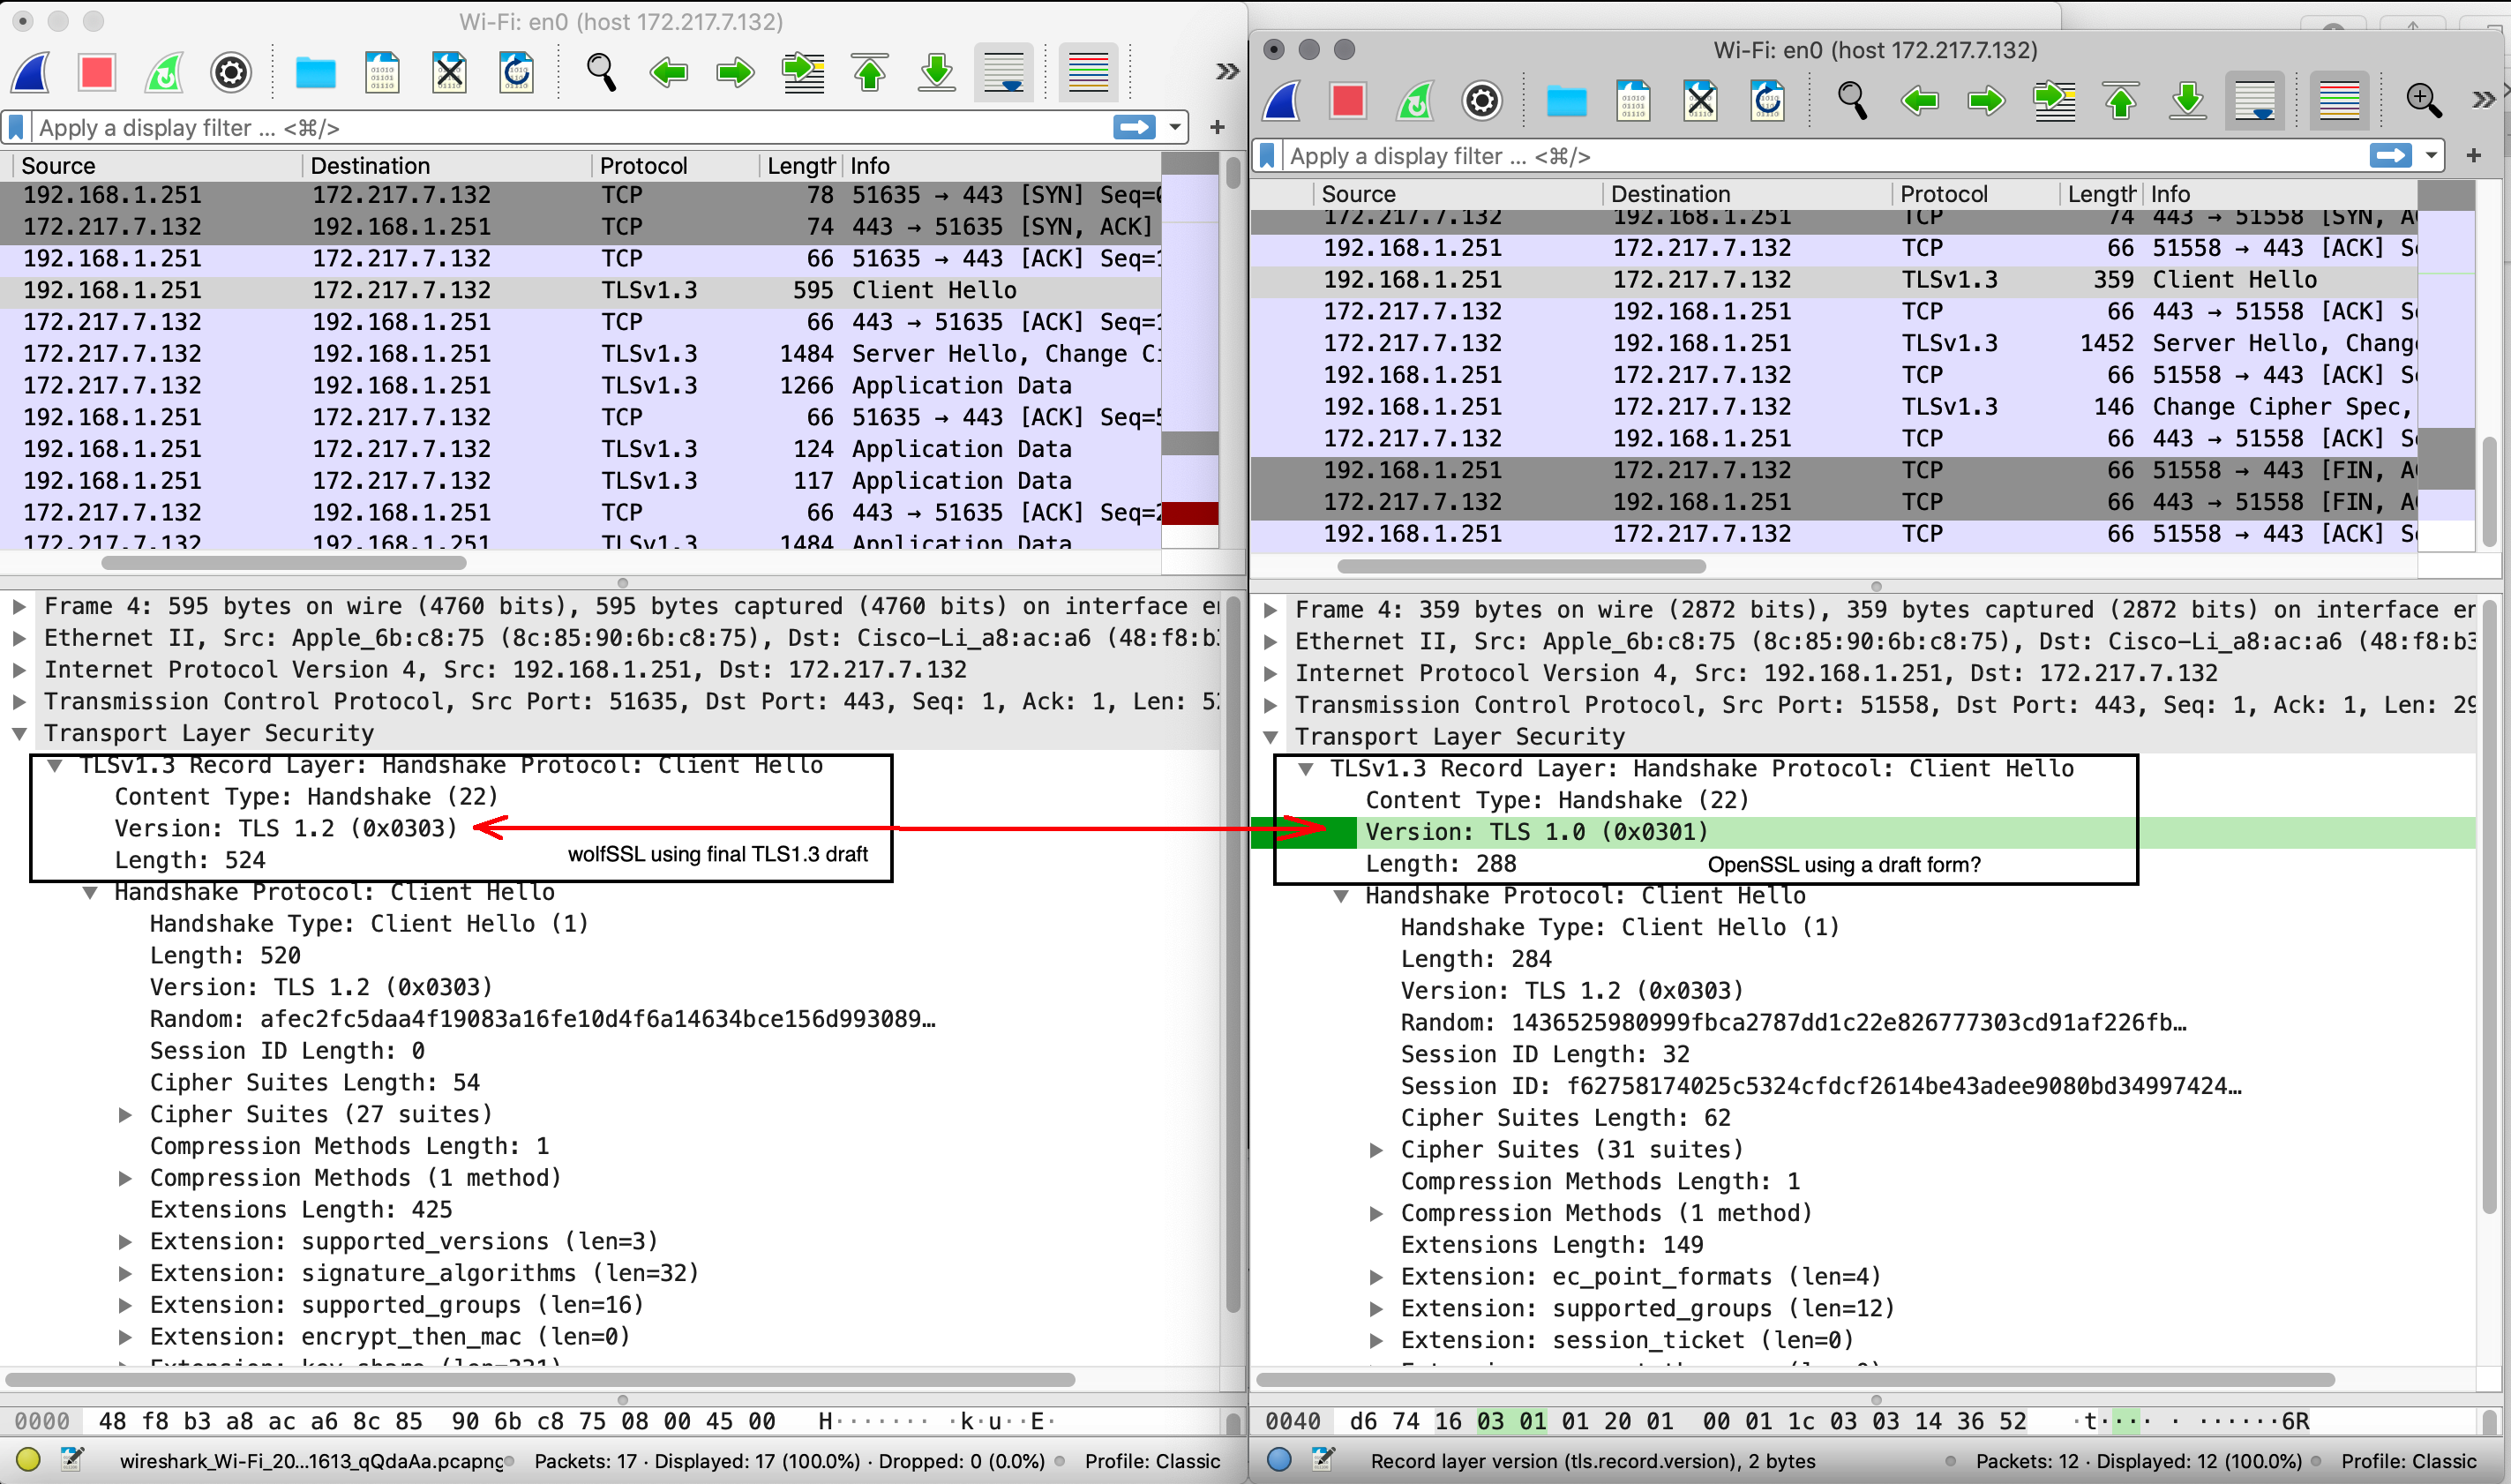Restart the current capture
2511x1484 pixels.
(163, 72)
